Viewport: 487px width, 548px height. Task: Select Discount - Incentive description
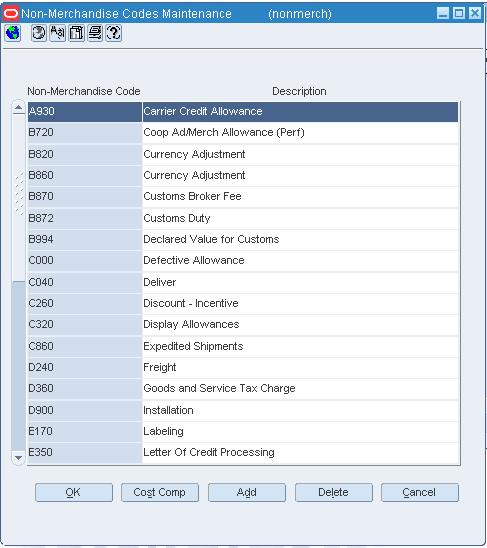[x=300, y=304]
